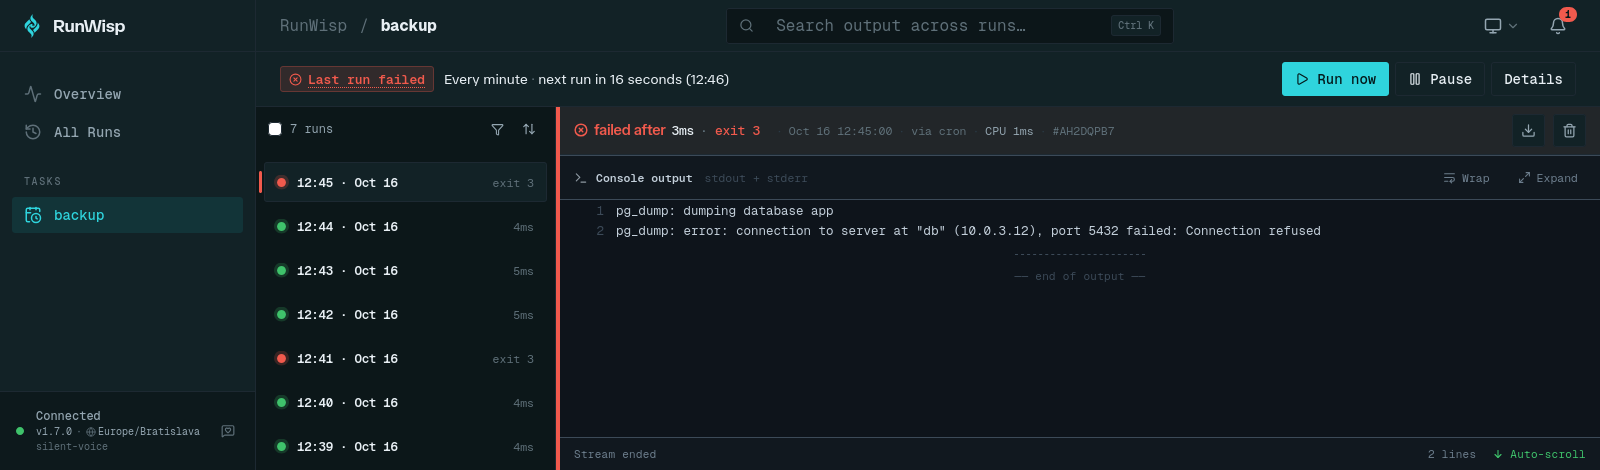The height and width of the screenshot is (470, 1600).
Task: Focus the search output across runs field
Action: (x=949, y=26)
